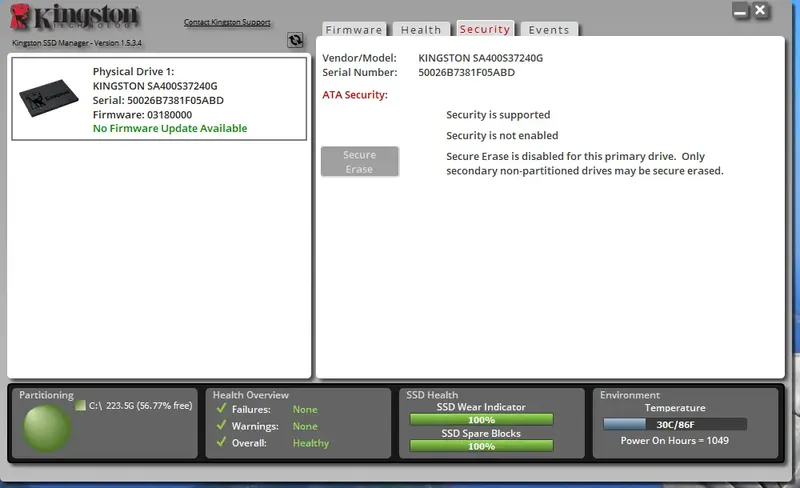Click the 'Partitioning' panel title

pyautogui.click(x=46, y=395)
